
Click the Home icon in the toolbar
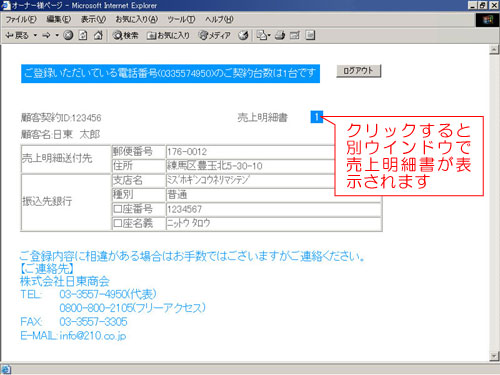pyautogui.click(x=98, y=35)
